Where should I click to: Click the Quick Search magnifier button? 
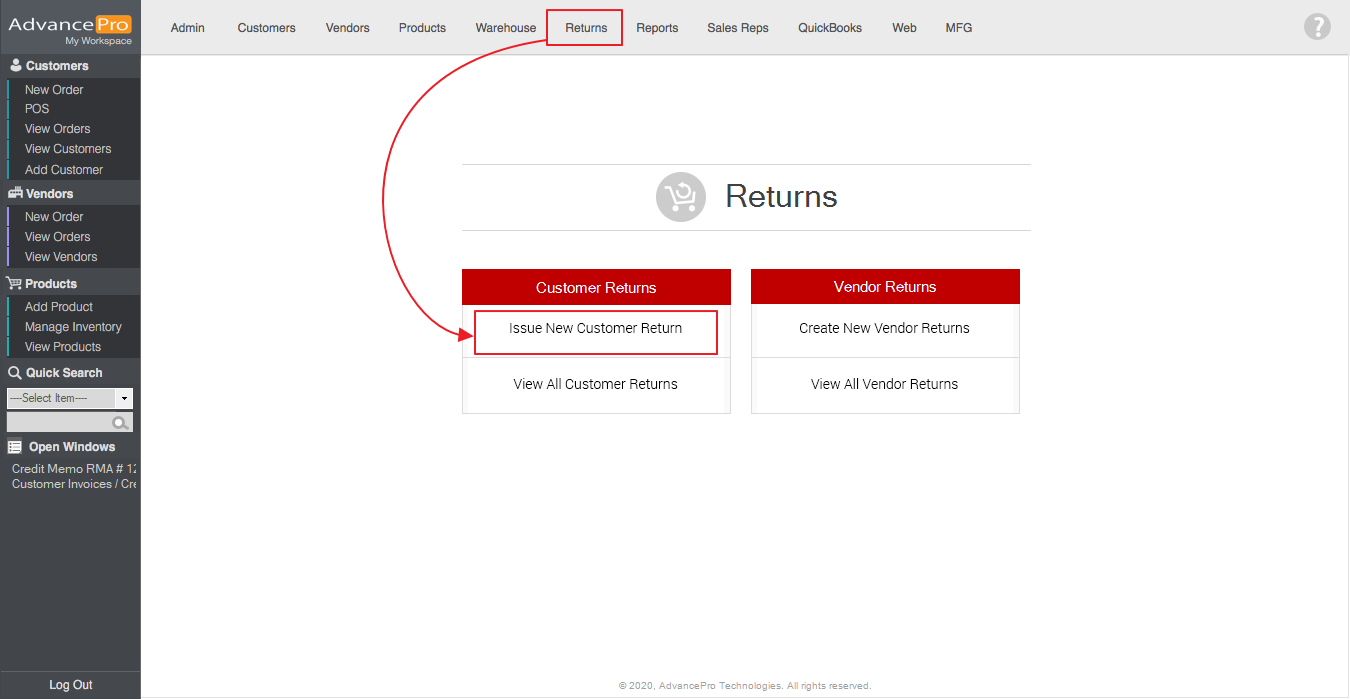coord(121,423)
